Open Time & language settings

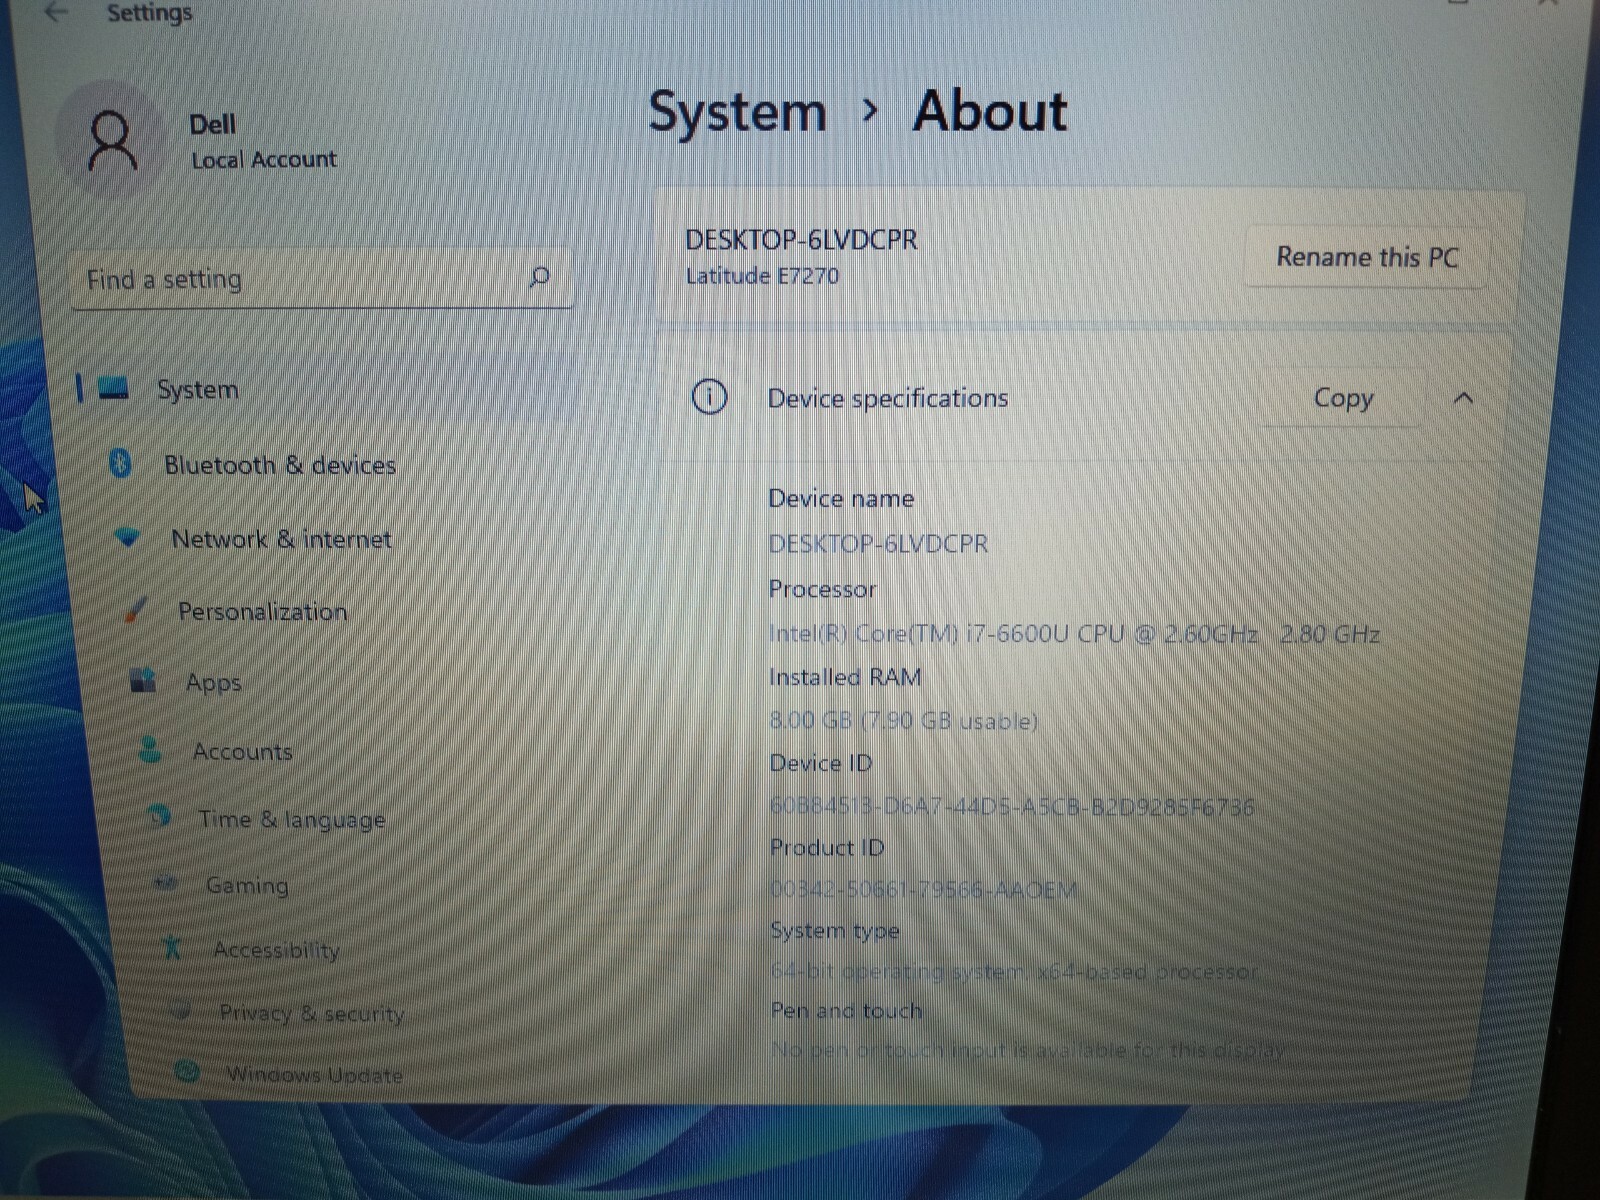pos(292,819)
